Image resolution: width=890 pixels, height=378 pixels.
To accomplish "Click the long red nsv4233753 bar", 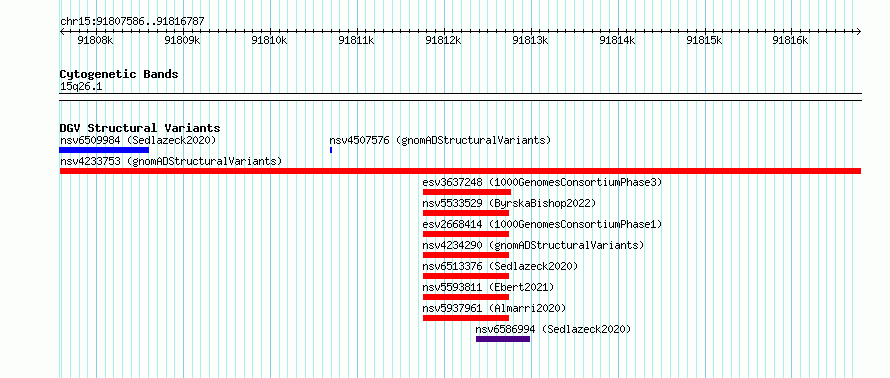I will [x=460, y=171].
